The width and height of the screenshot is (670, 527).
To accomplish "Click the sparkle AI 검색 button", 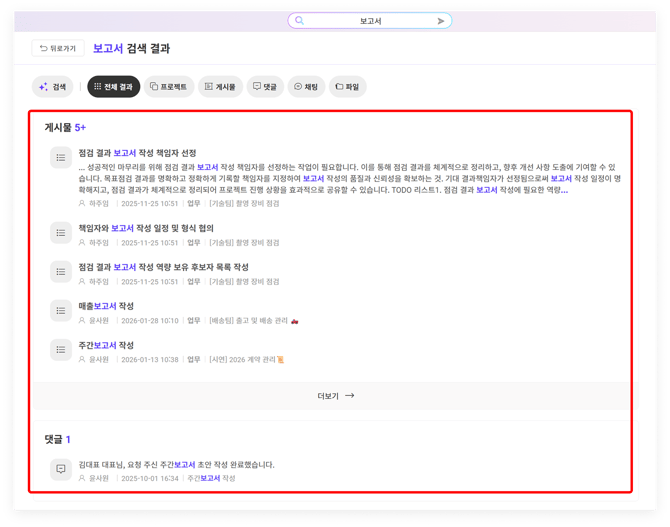I will tap(53, 87).
